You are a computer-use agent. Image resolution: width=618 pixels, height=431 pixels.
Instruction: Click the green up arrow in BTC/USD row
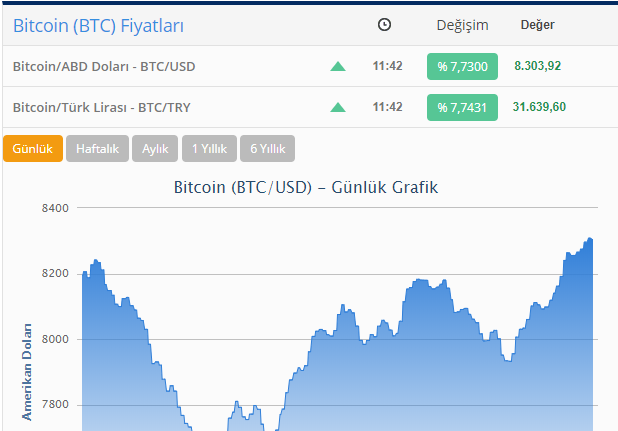pyautogui.click(x=338, y=66)
